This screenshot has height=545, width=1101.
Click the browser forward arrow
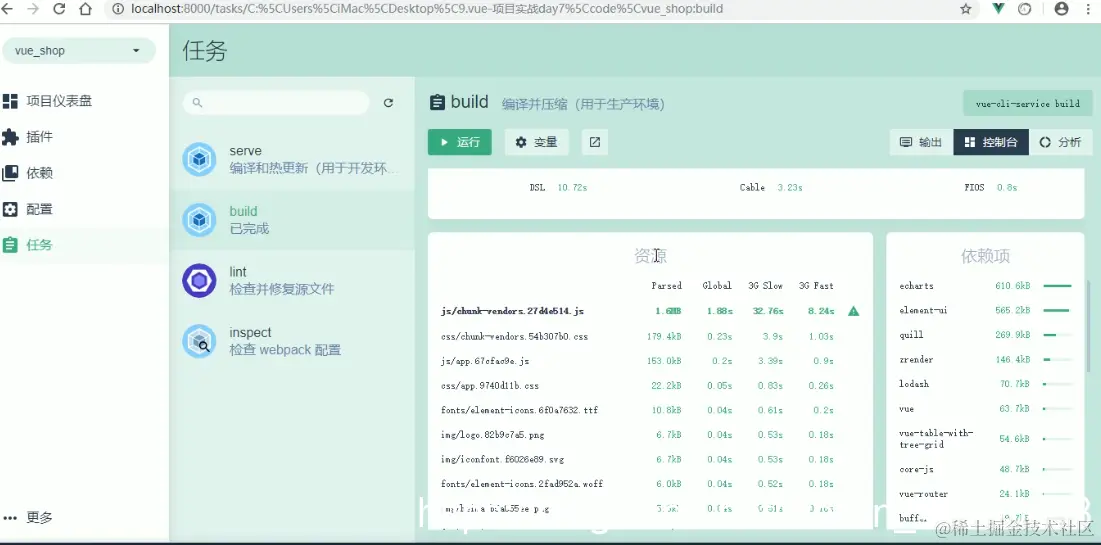32,9
